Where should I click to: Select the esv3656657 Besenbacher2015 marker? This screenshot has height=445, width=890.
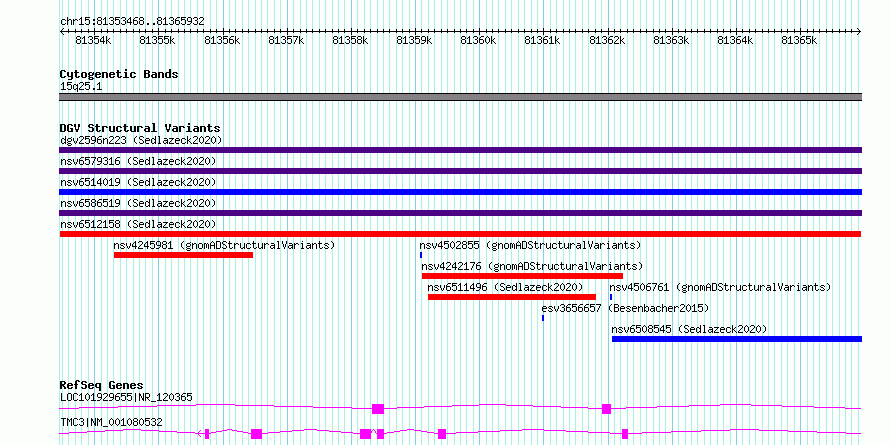point(543,318)
